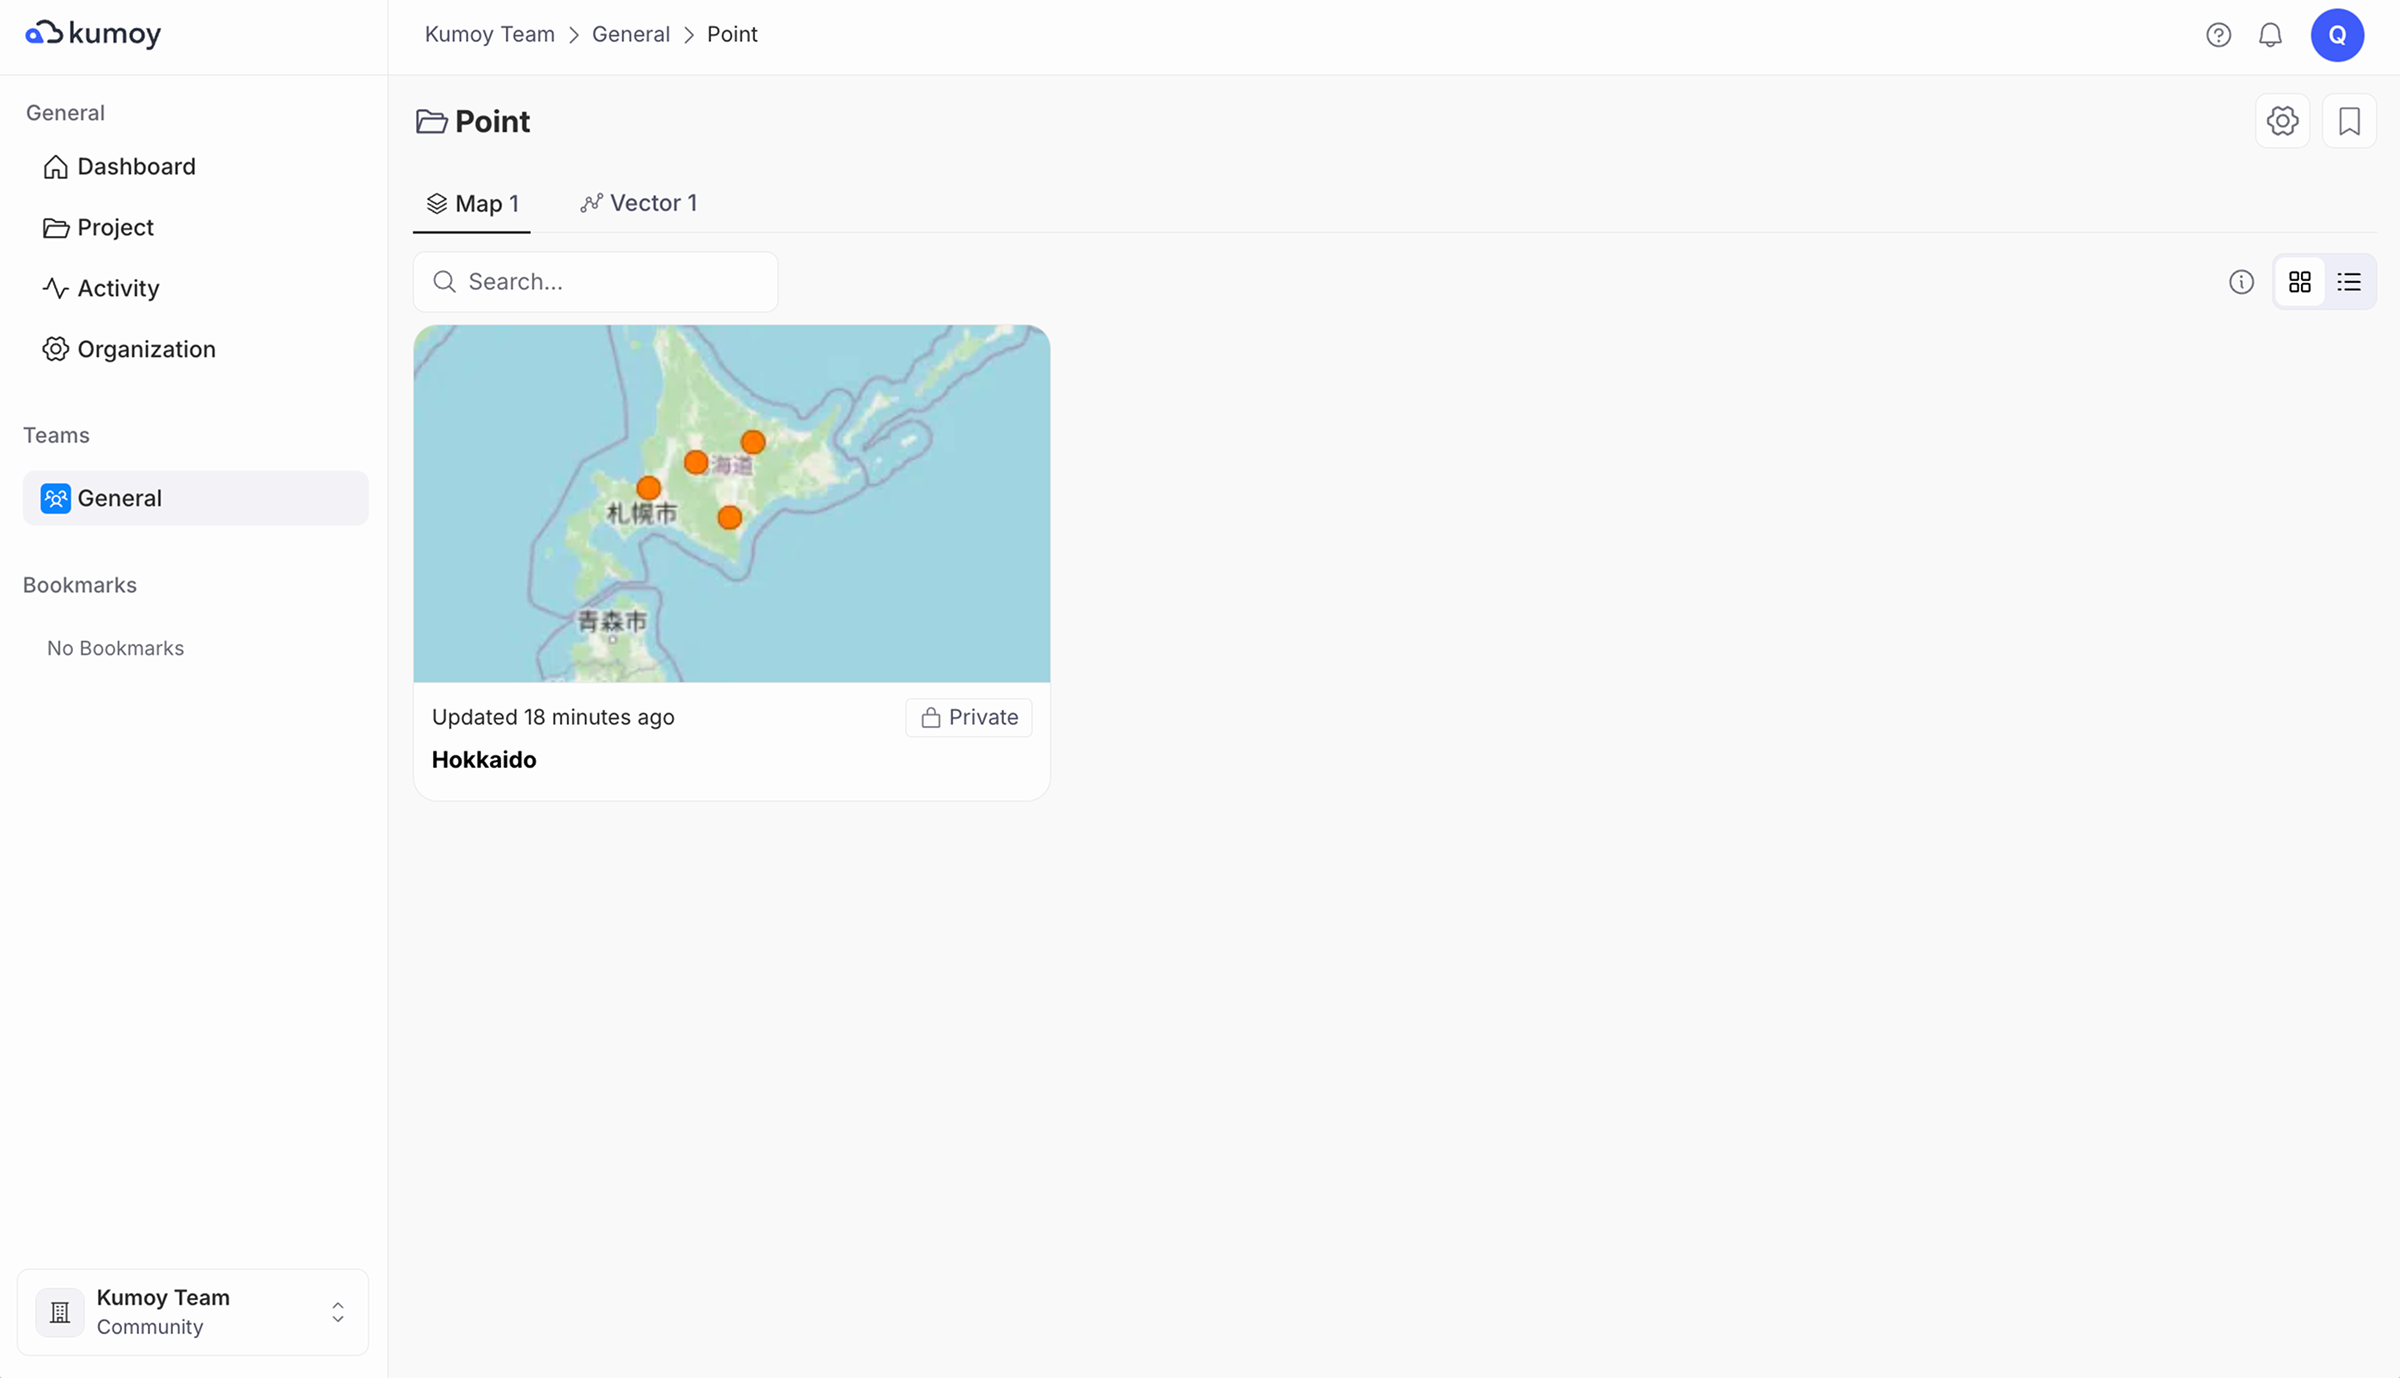
Task: Switch to grid view
Action: pos(2299,282)
